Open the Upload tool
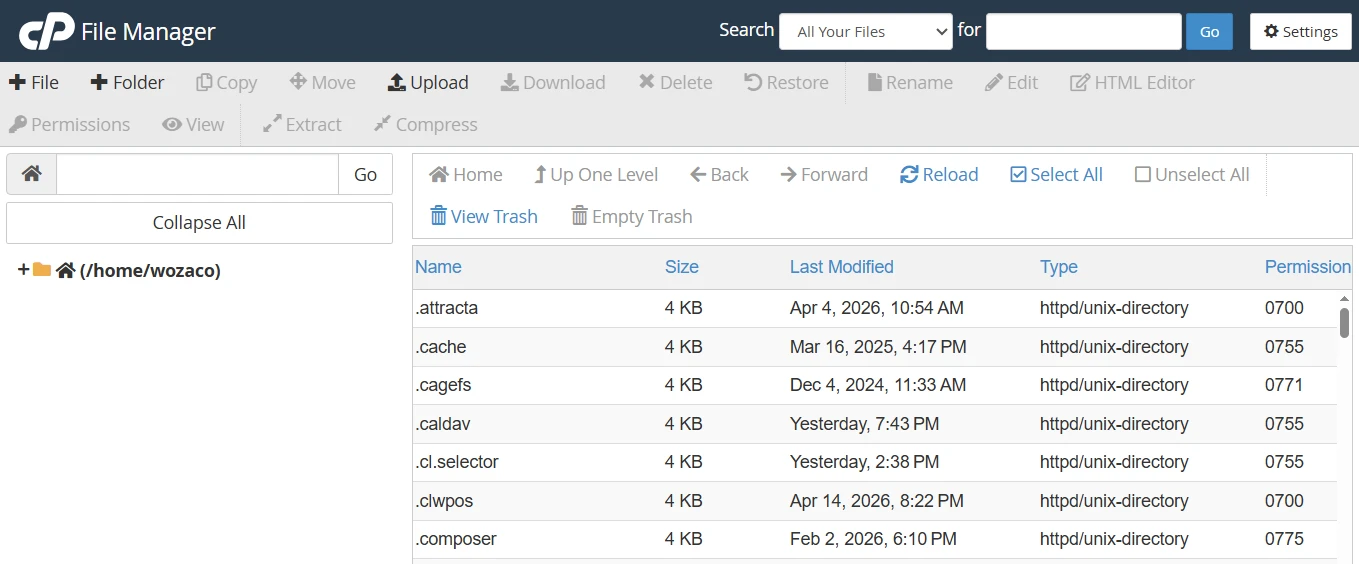The width and height of the screenshot is (1359, 564). pos(428,83)
